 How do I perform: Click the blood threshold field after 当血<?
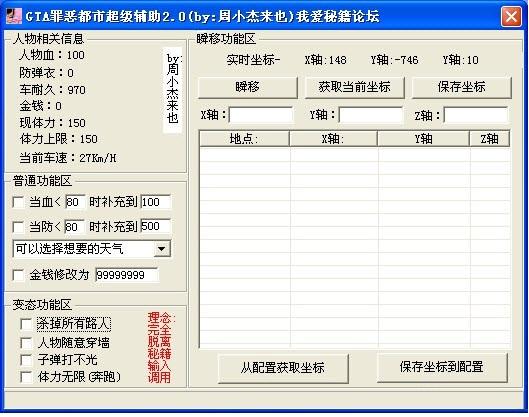point(75,202)
